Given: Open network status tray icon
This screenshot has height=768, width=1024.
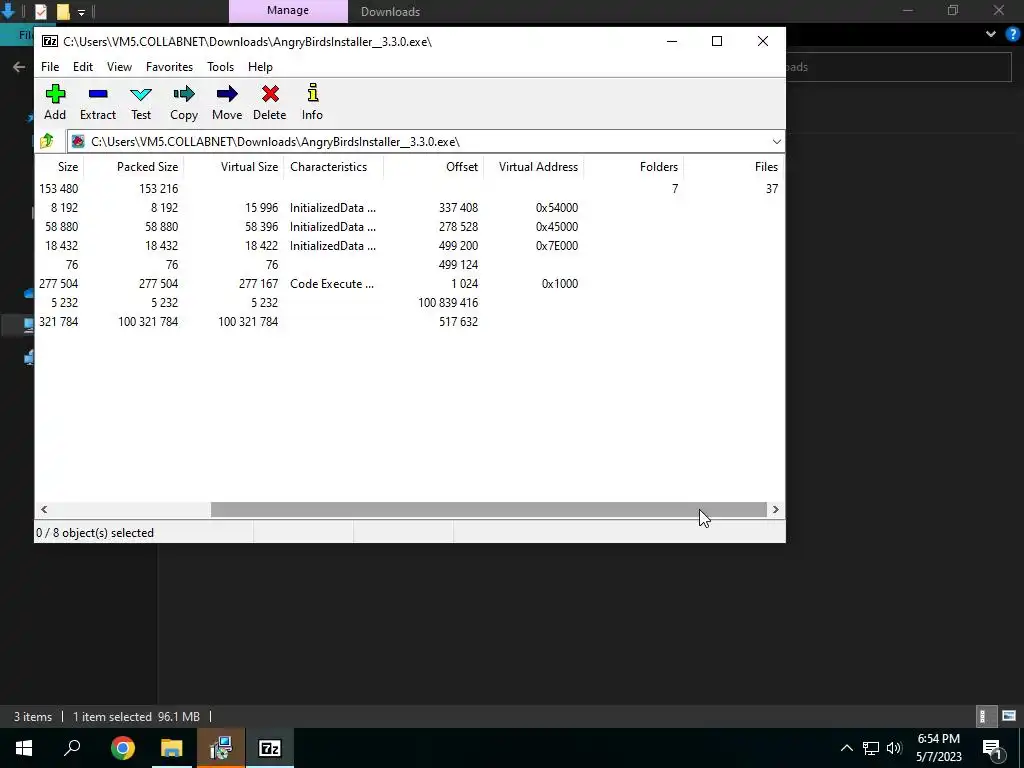Looking at the screenshot, I should [x=871, y=748].
